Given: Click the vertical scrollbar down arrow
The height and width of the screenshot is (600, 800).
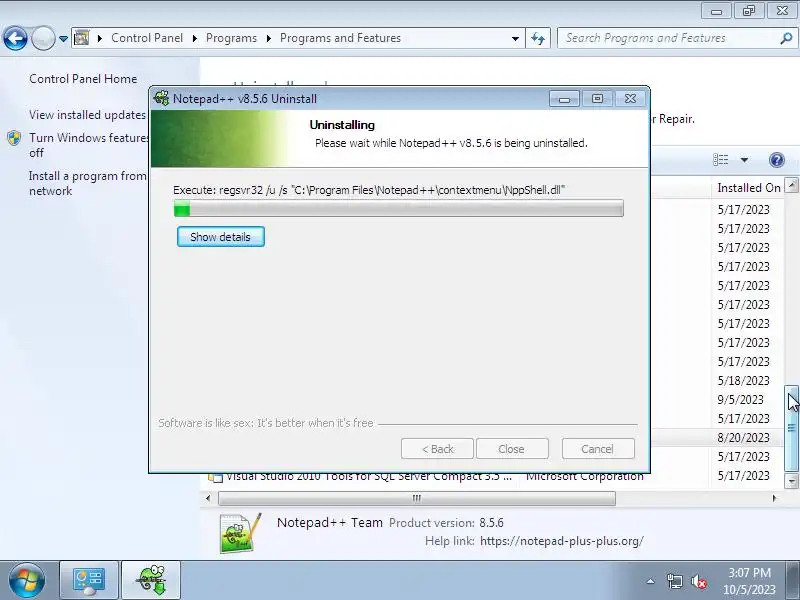Looking at the screenshot, I should (791, 481).
